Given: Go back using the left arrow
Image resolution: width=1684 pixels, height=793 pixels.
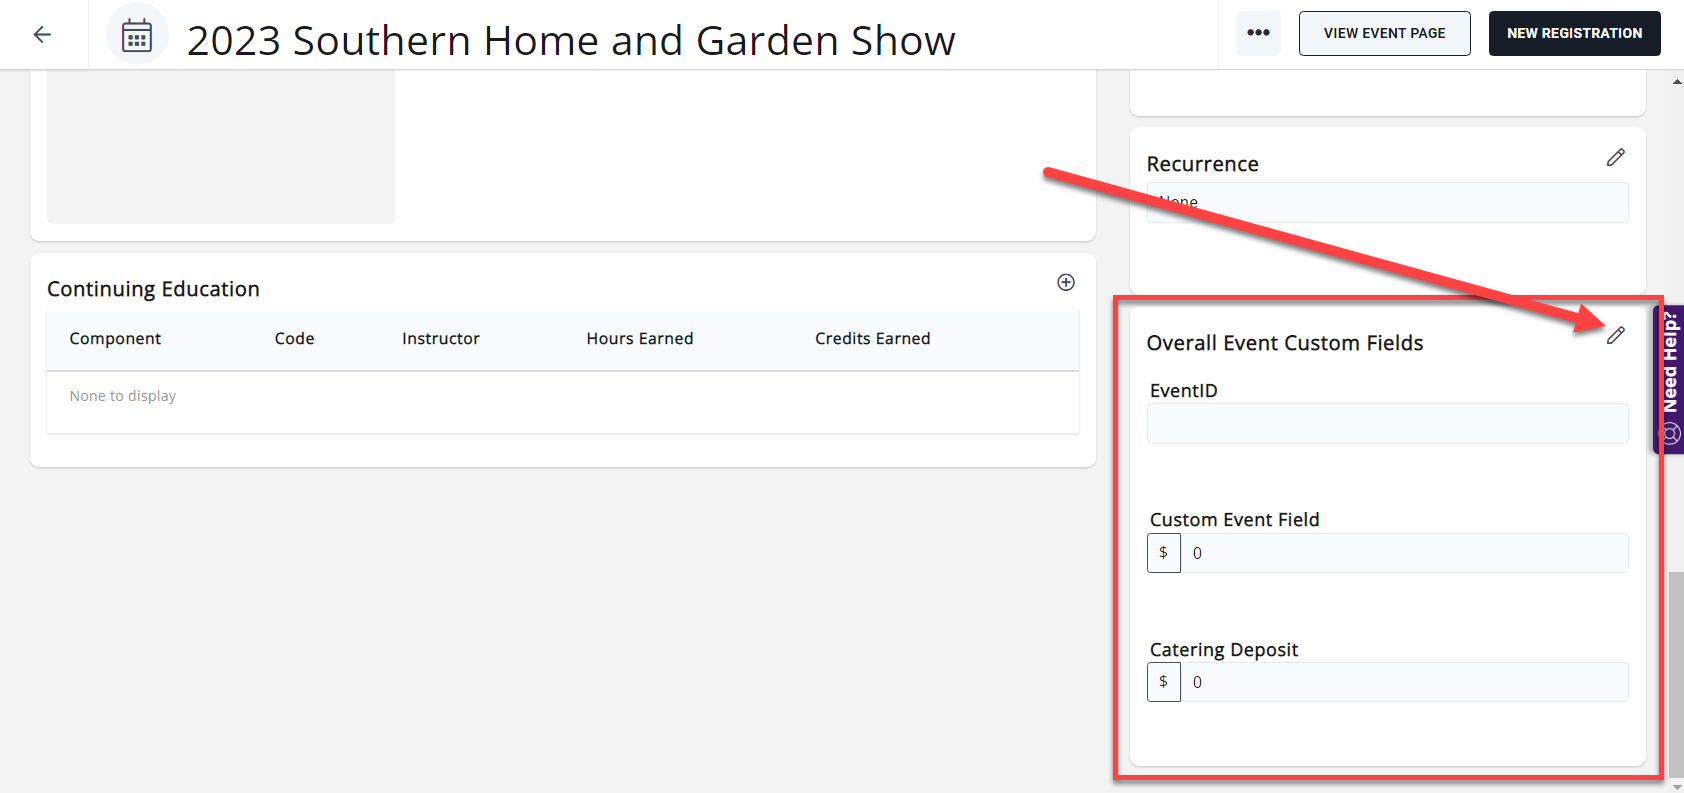Looking at the screenshot, I should 42,35.
